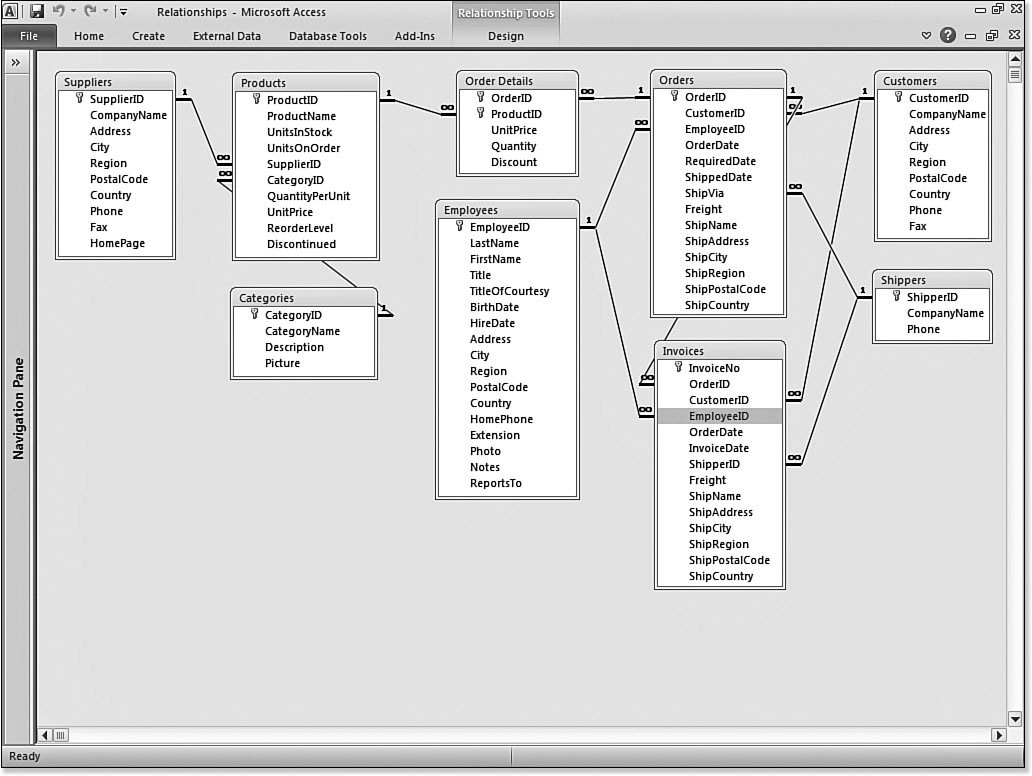Viewport: 1032px width, 776px height.
Task: Open Access Help with the question mark icon
Action: [x=947, y=36]
